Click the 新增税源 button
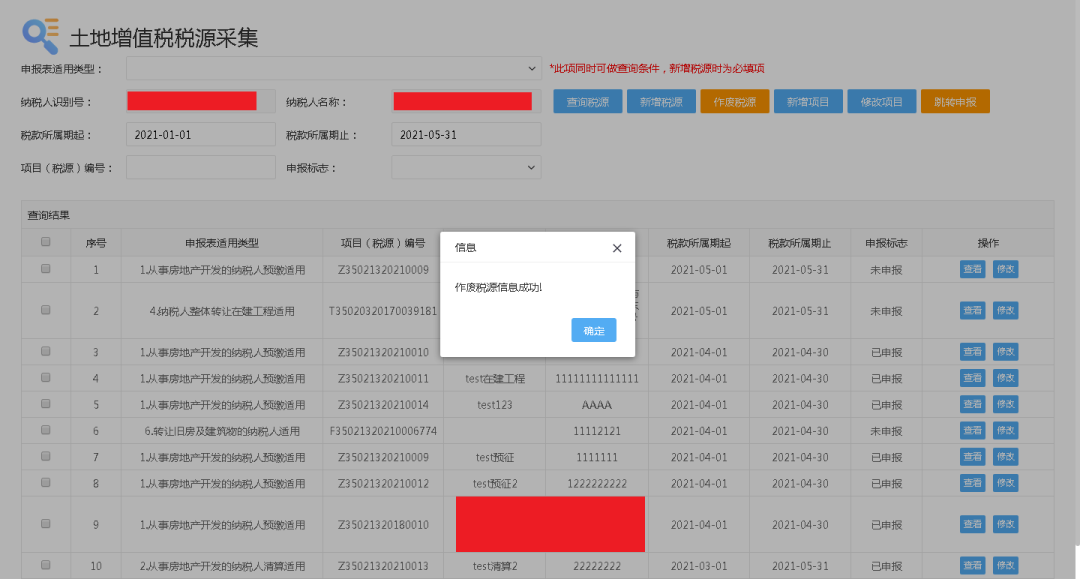Image resolution: width=1080 pixels, height=579 pixels. click(x=661, y=101)
